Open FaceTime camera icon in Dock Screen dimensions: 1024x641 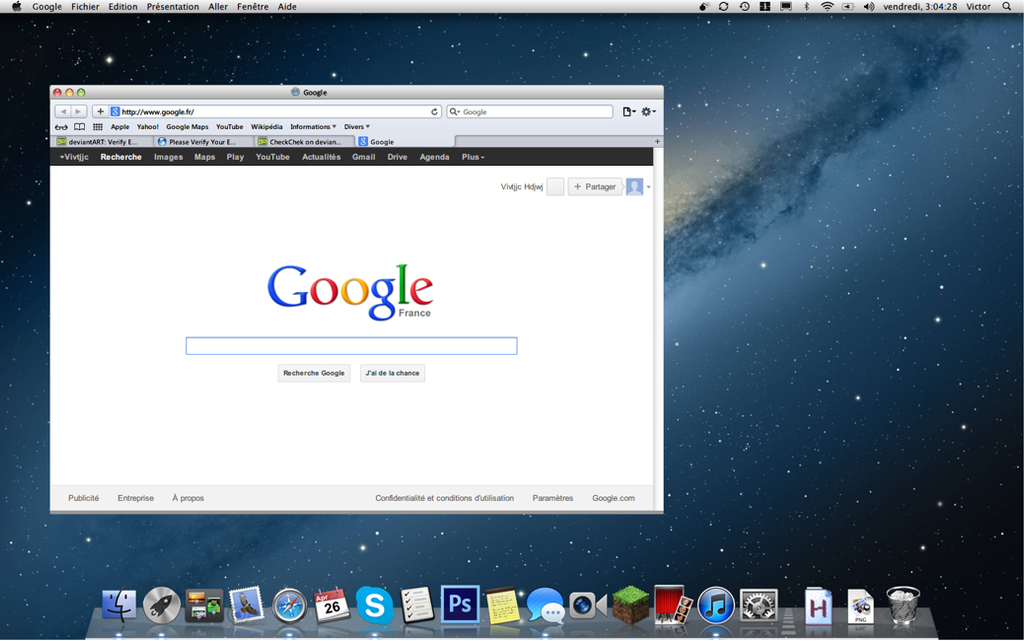pyautogui.click(x=587, y=605)
